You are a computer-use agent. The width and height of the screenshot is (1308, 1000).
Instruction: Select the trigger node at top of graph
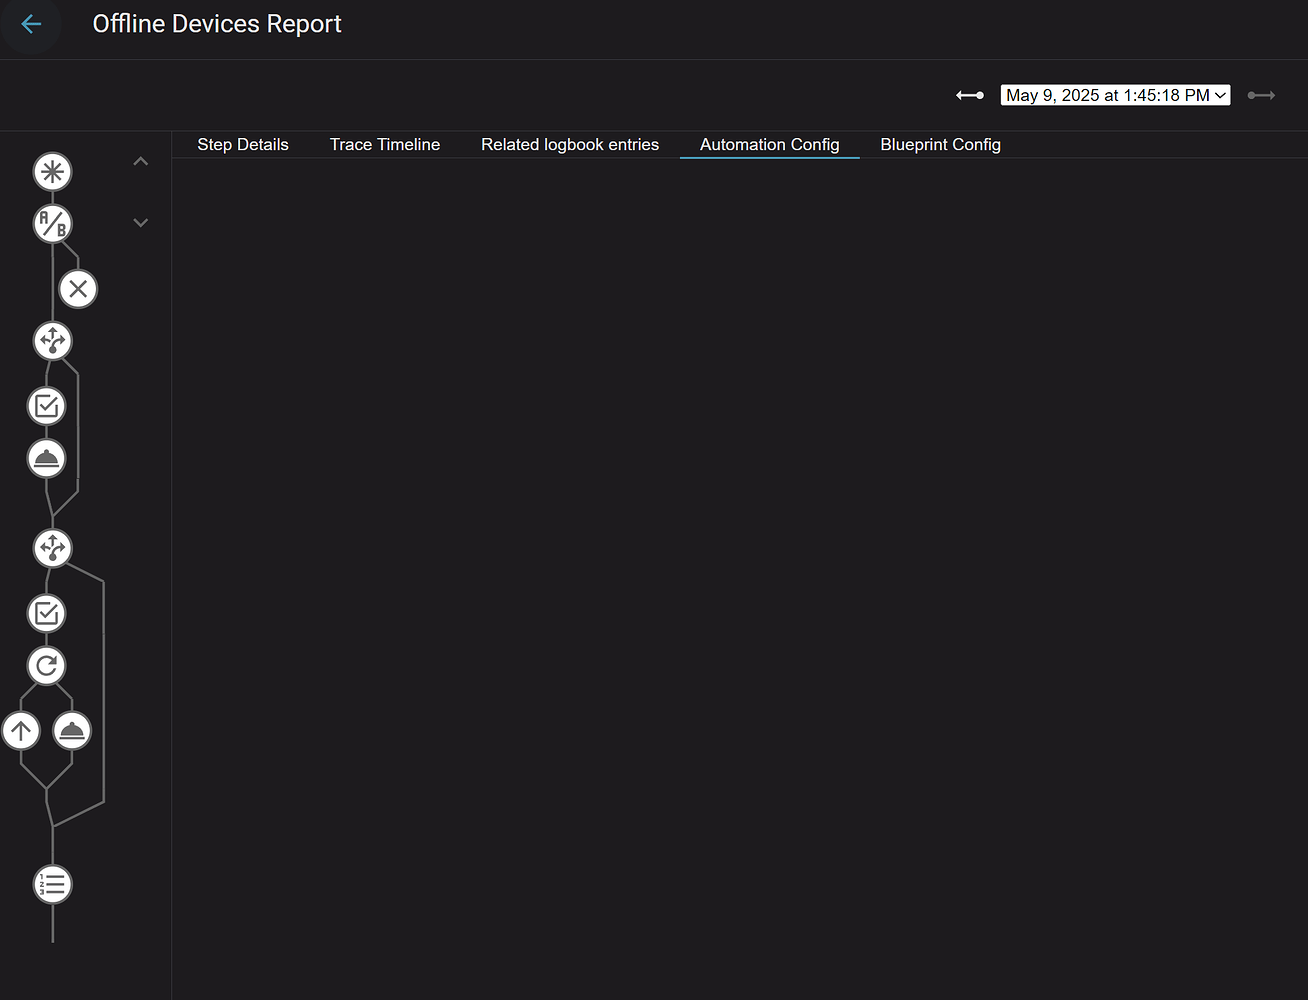(52, 171)
